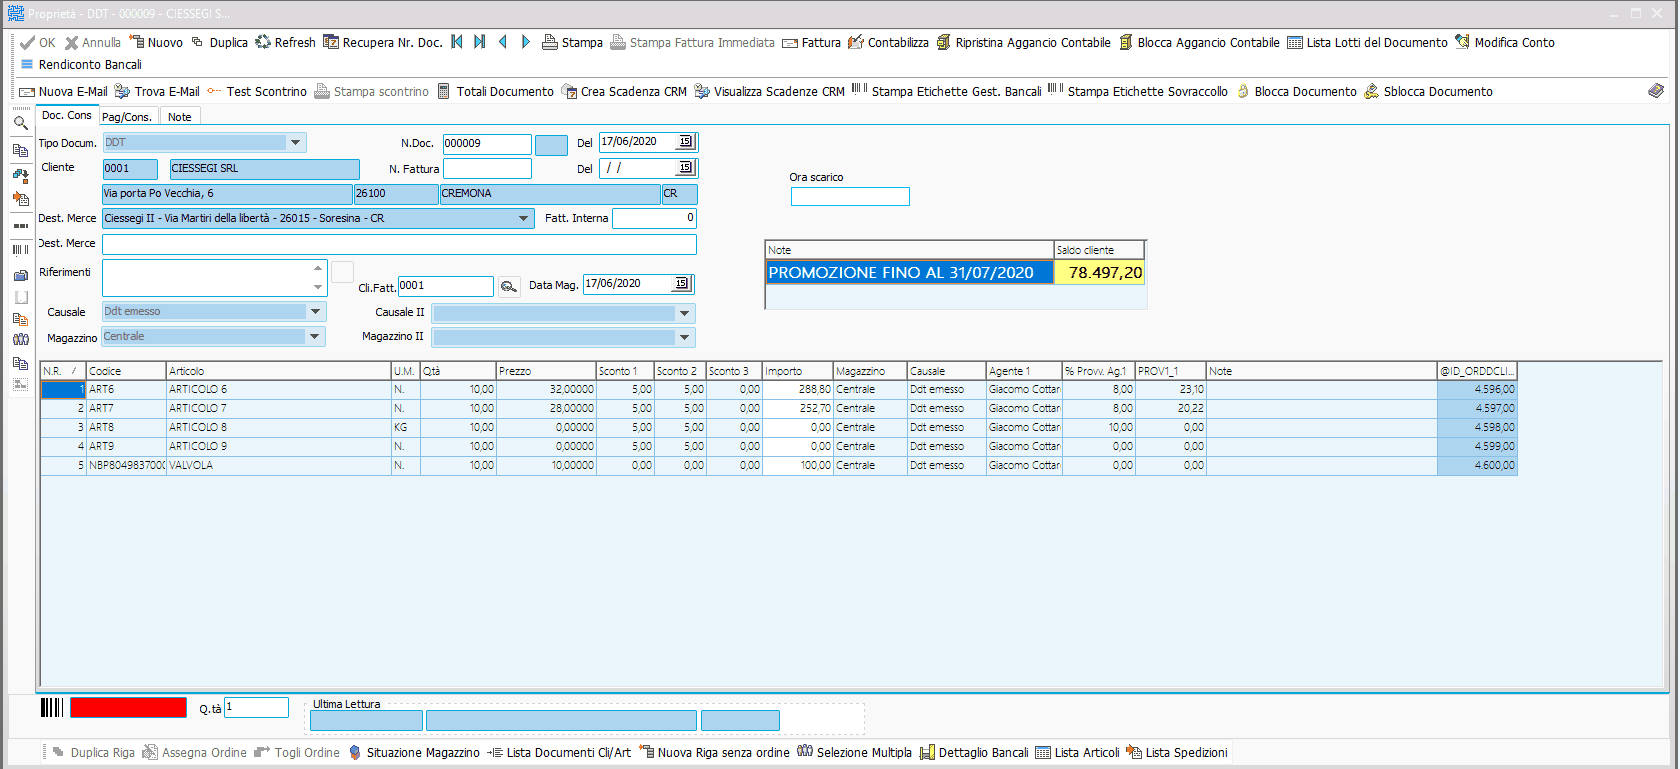Expand the Causale II dropdown

(x=685, y=313)
